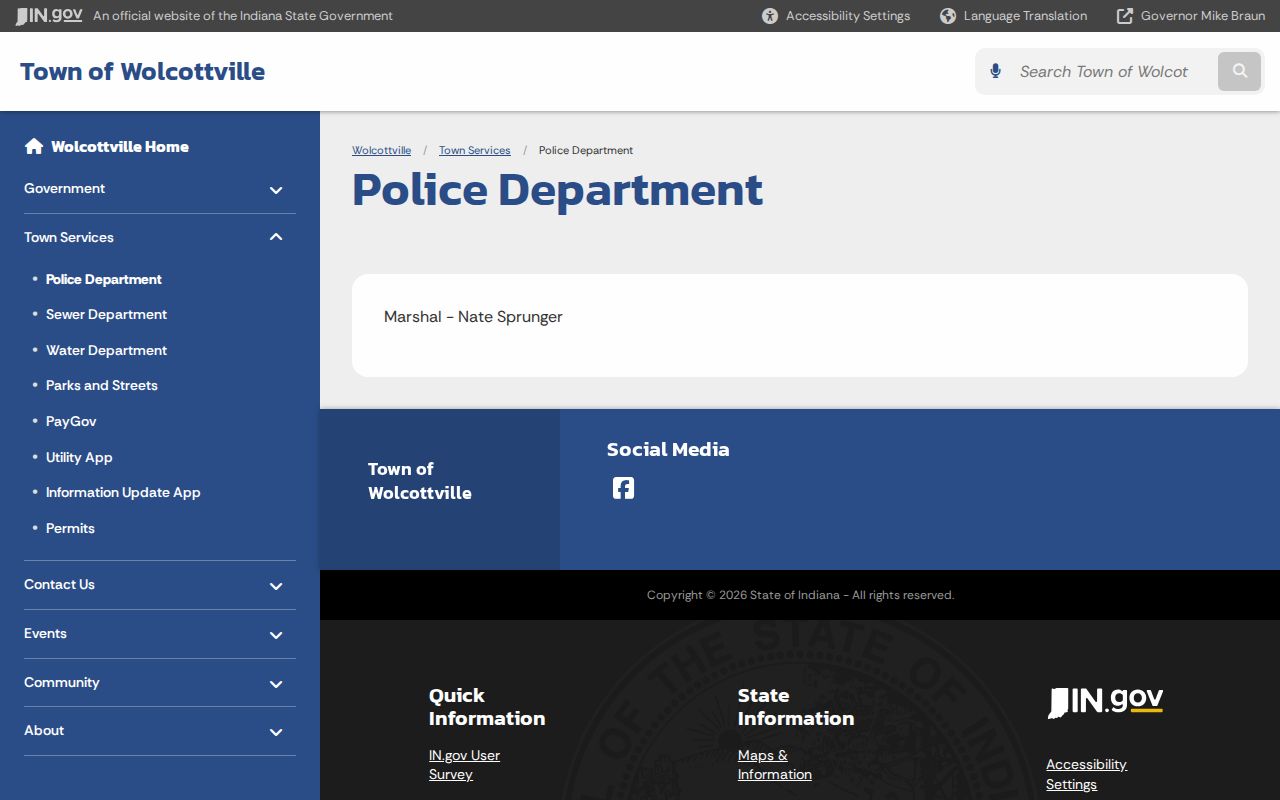Click the IN.gov logo in footer
The image size is (1280, 800).
(x=1105, y=702)
